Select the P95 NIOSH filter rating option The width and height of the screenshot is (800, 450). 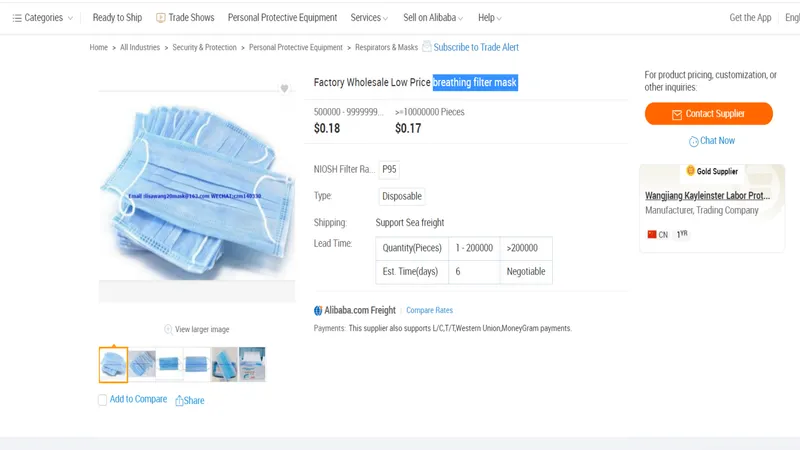click(x=389, y=170)
